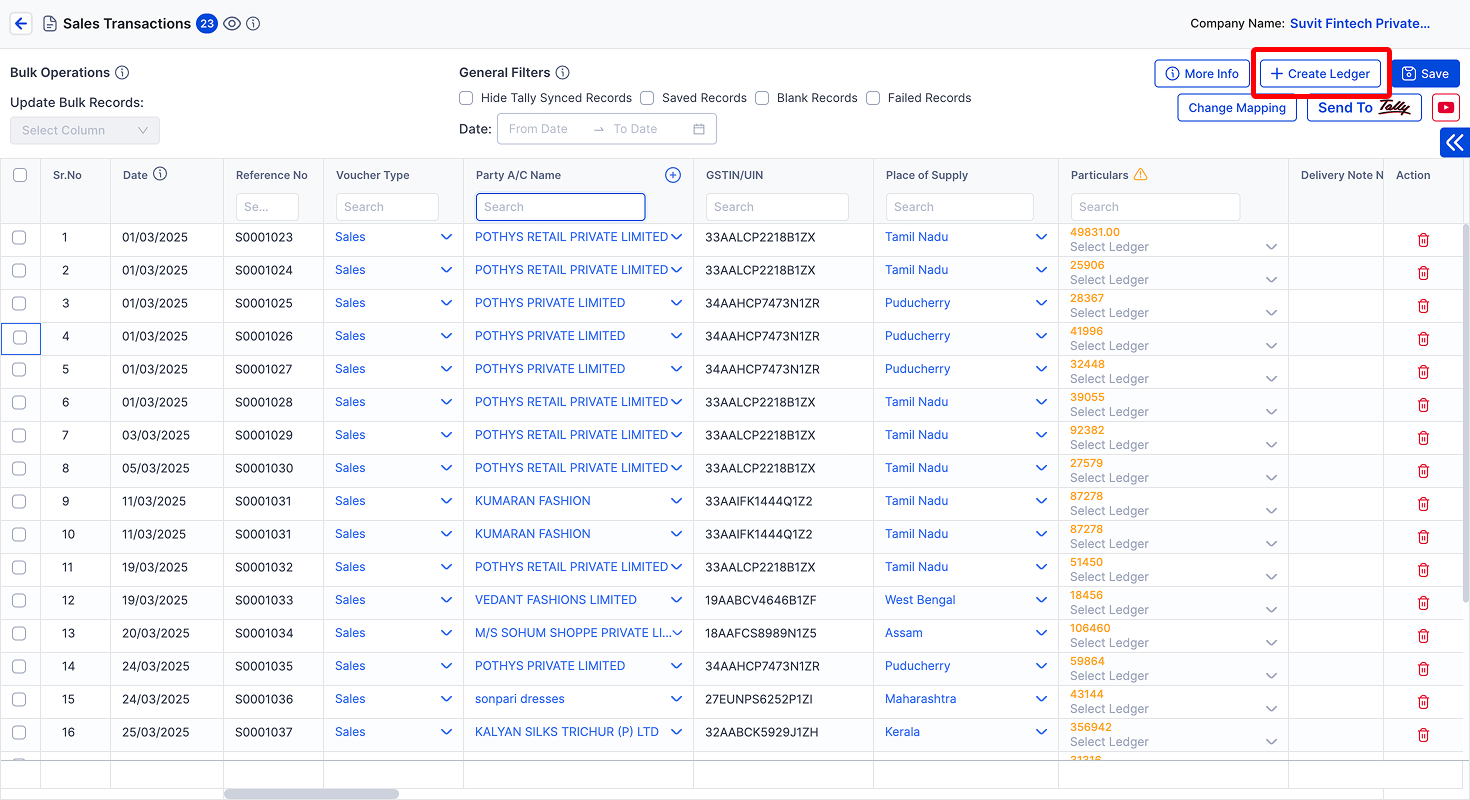Open Voucher Type dropdown for S0001030

(x=446, y=468)
